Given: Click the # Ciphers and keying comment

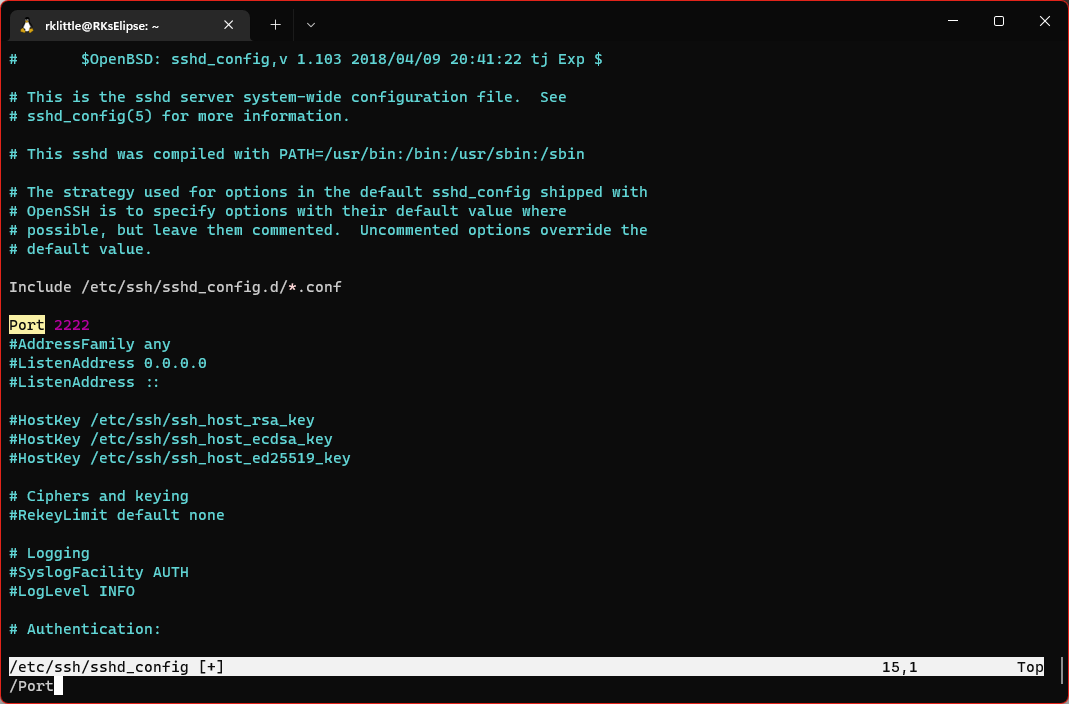Looking at the screenshot, I should [99, 496].
